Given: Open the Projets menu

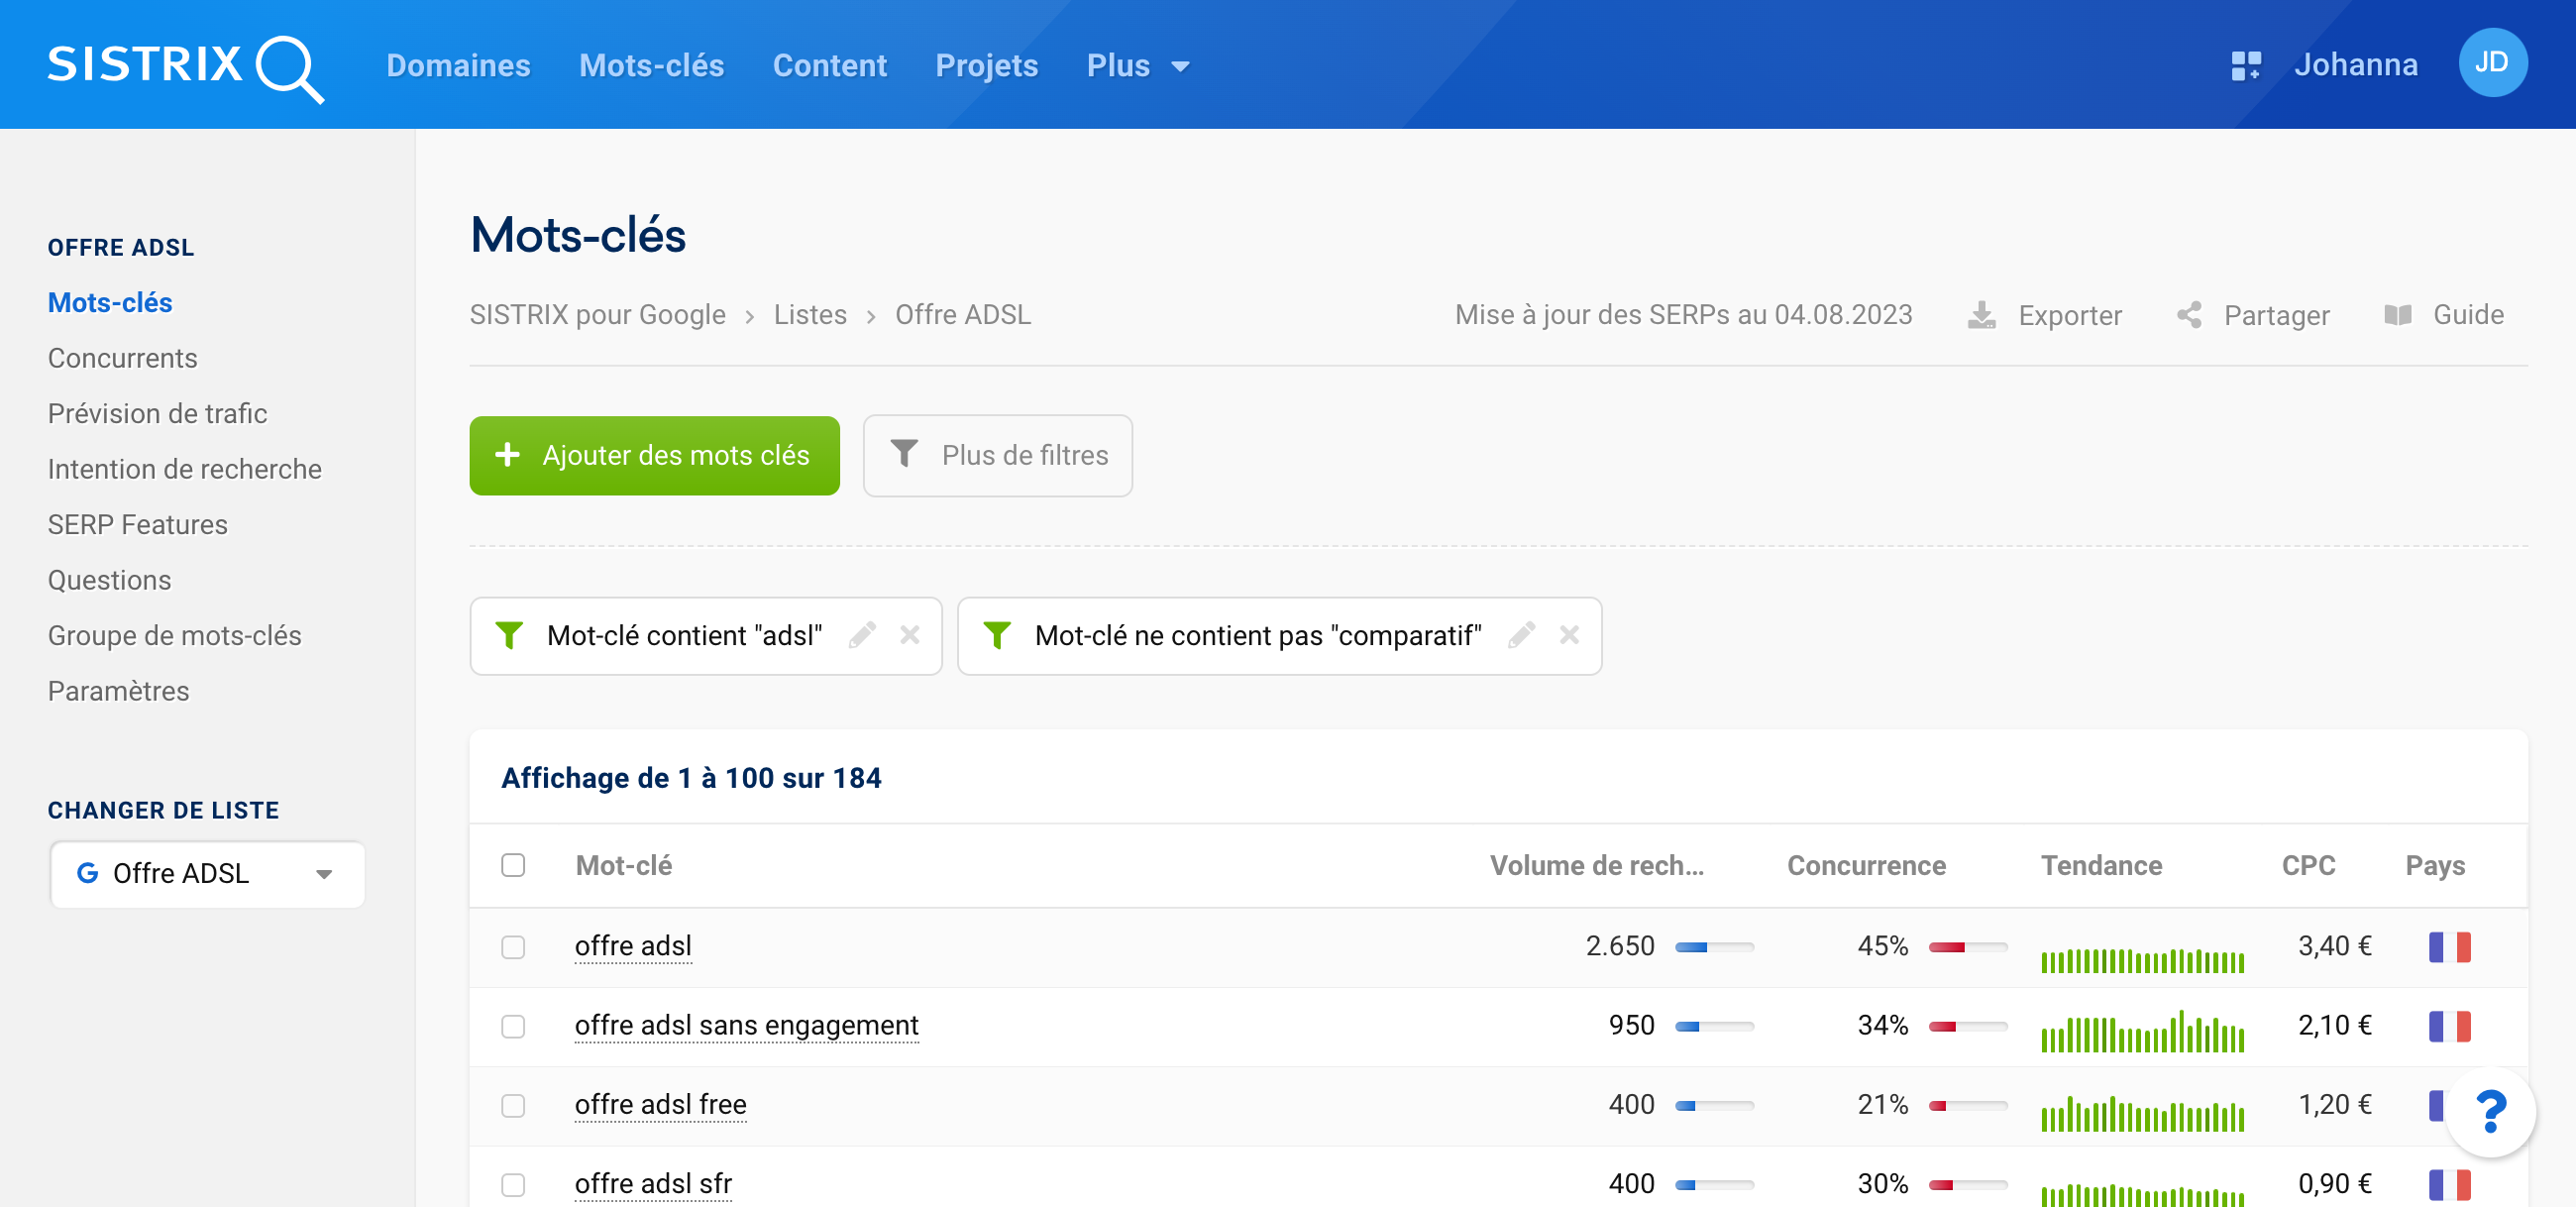Looking at the screenshot, I should [x=986, y=65].
